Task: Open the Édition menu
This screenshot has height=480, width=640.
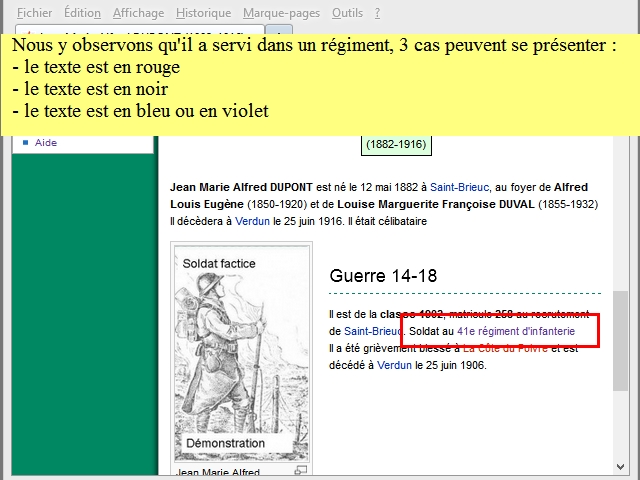Action: 82,13
